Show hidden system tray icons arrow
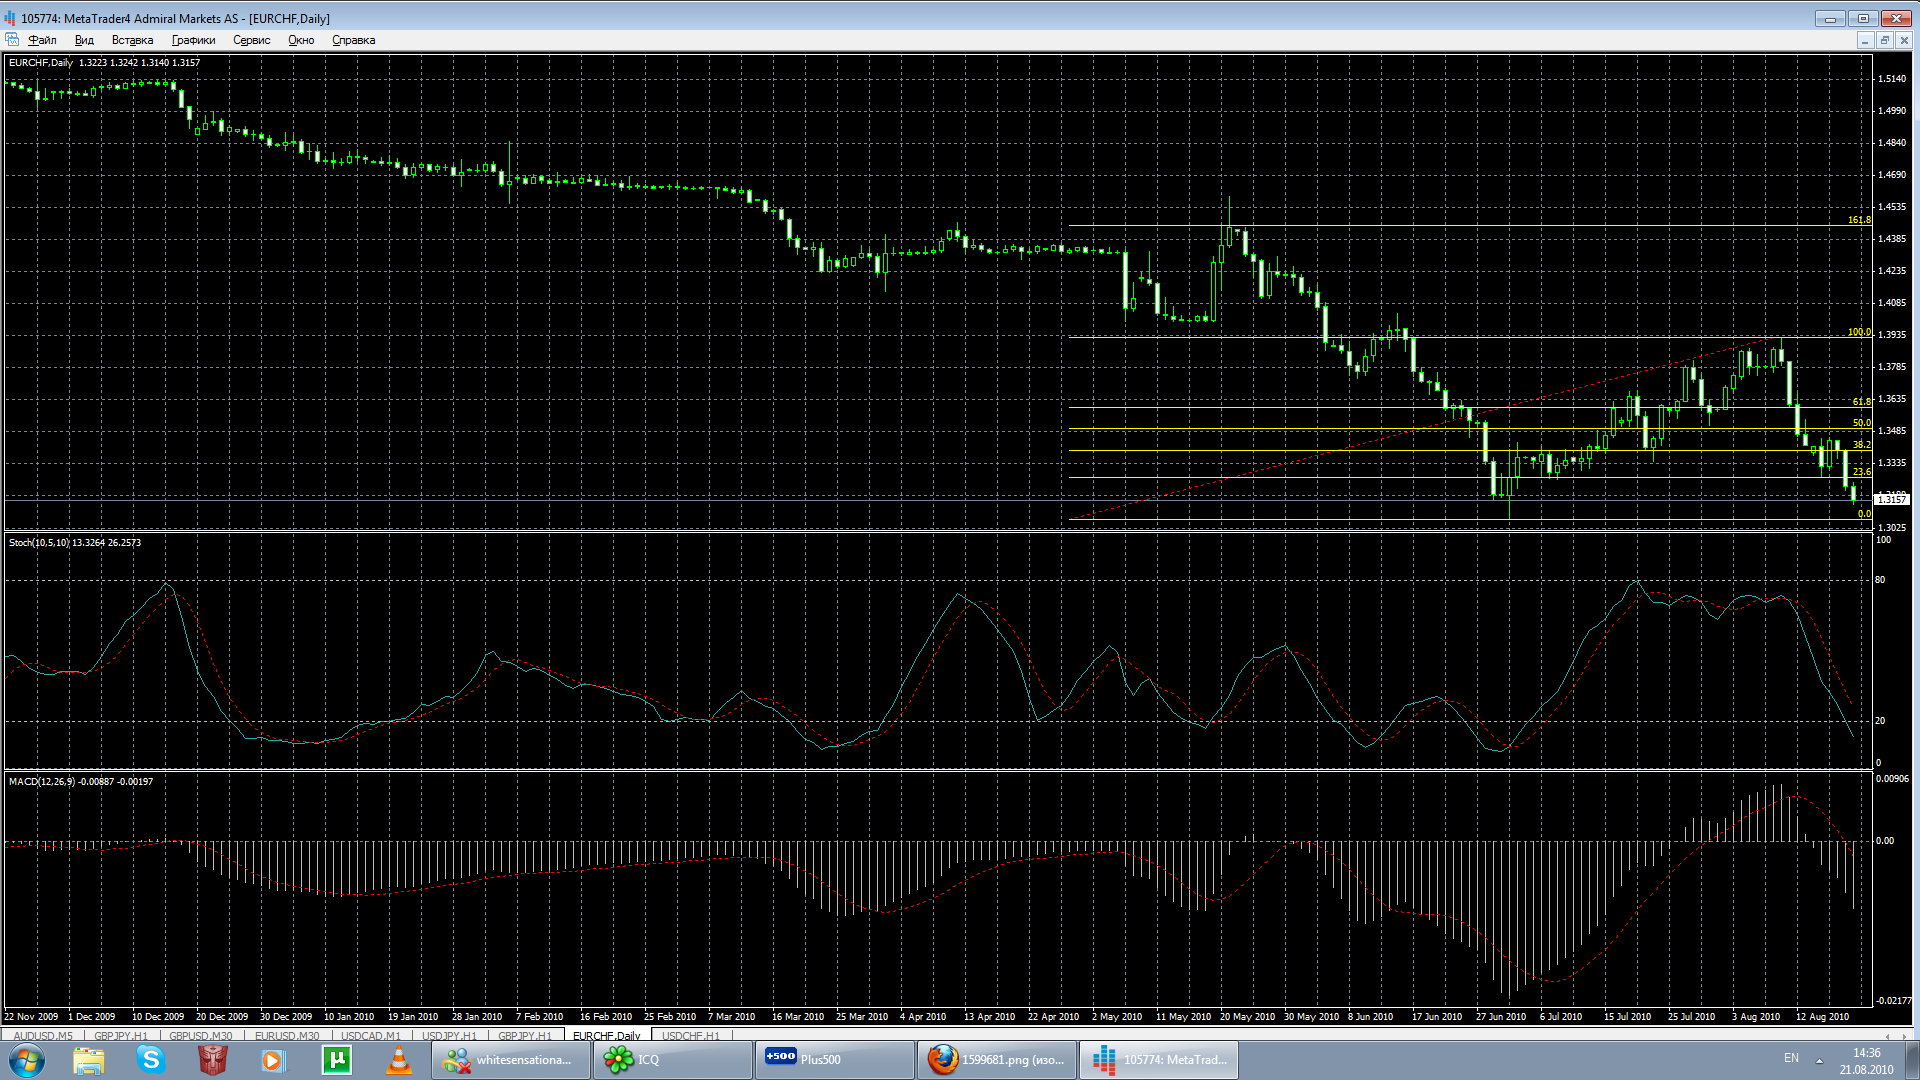The width and height of the screenshot is (1920, 1080). coord(1819,1060)
